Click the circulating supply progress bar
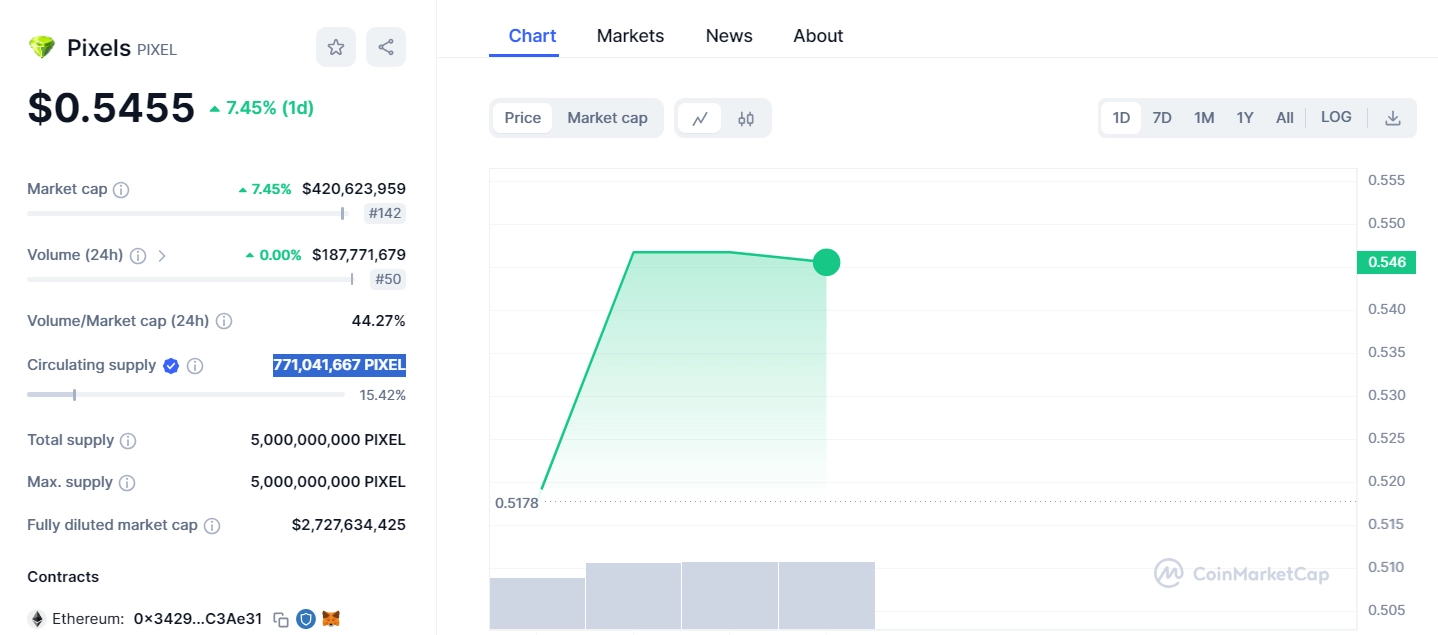The width and height of the screenshot is (1438, 635). (x=185, y=395)
